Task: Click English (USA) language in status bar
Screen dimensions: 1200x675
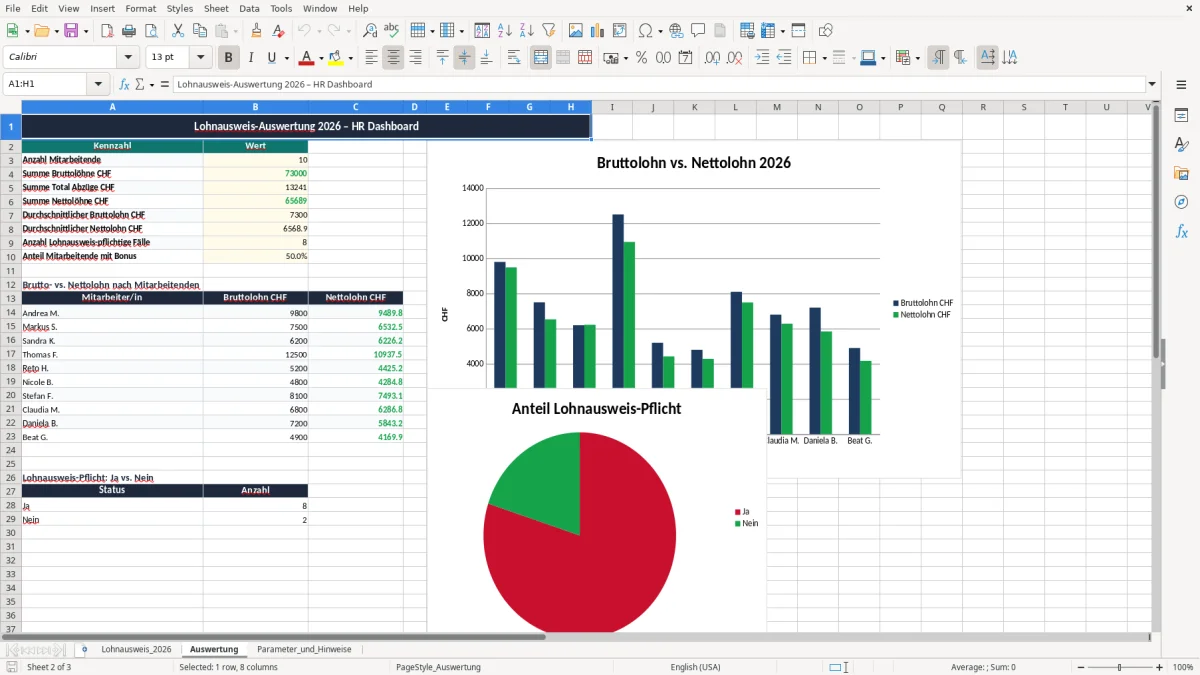Action: tap(695, 667)
